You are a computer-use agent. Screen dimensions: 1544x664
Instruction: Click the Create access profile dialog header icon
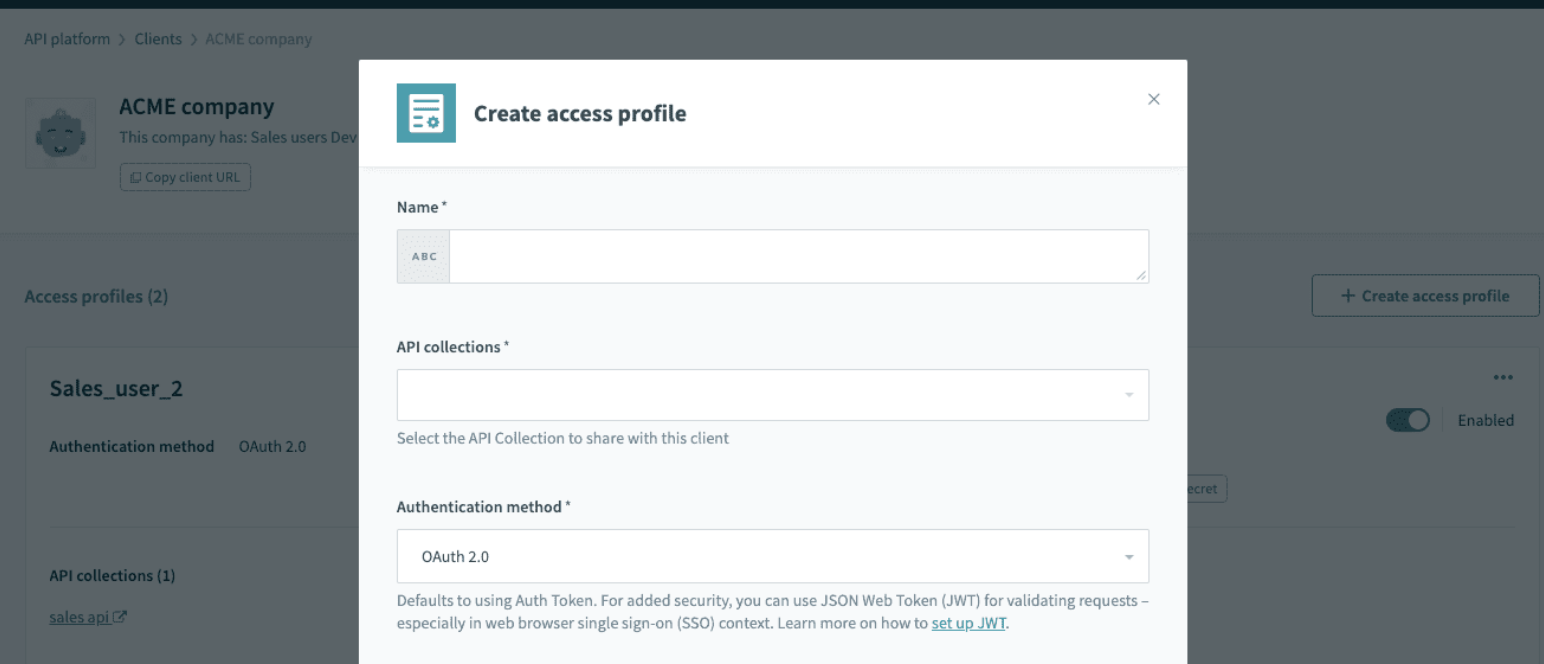tap(426, 113)
